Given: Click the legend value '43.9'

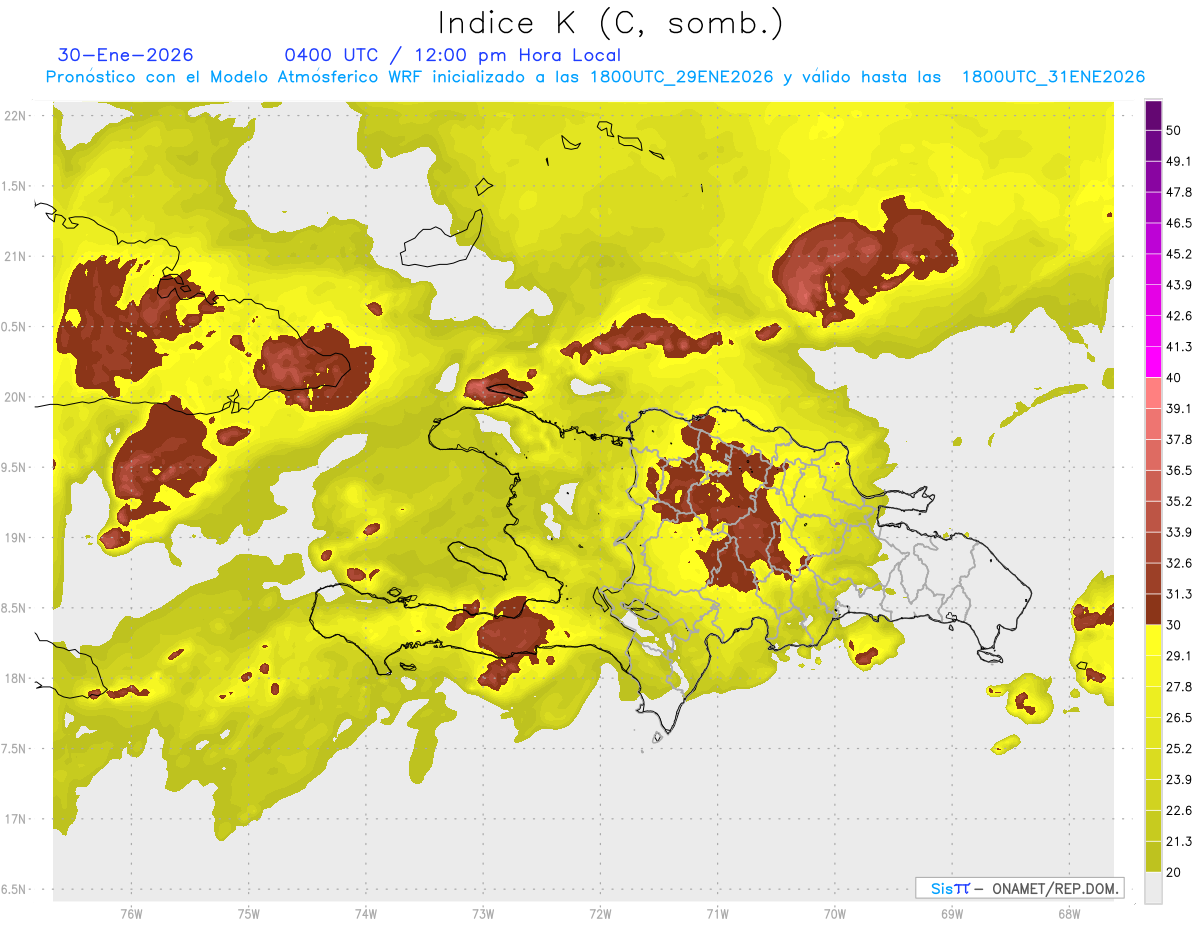Looking at the screenshot, I should click(1178, 285).
